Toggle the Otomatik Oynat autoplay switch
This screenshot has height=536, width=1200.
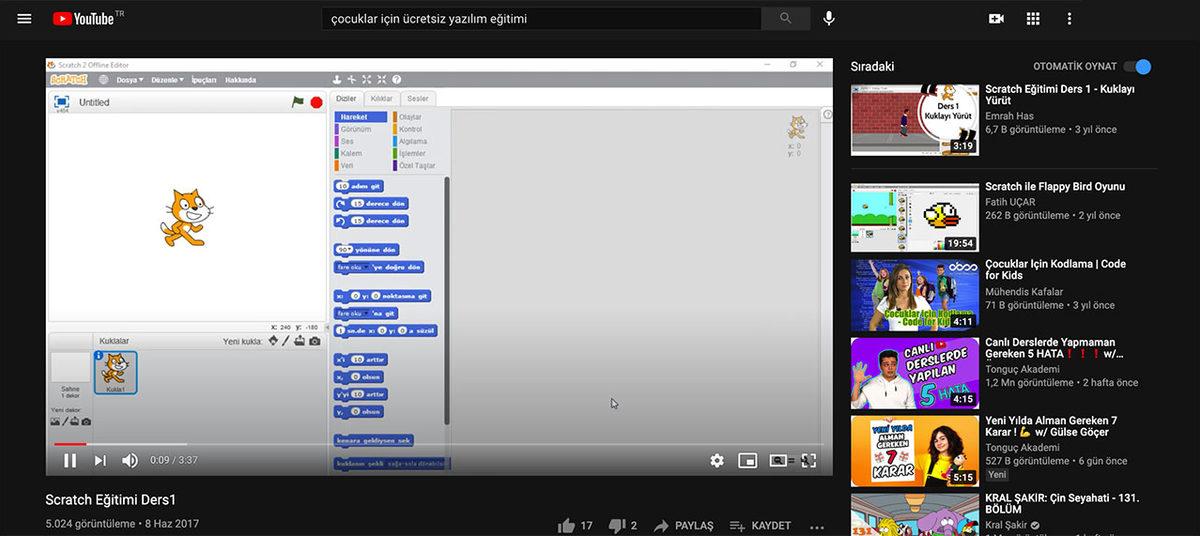click(1137, 67)
